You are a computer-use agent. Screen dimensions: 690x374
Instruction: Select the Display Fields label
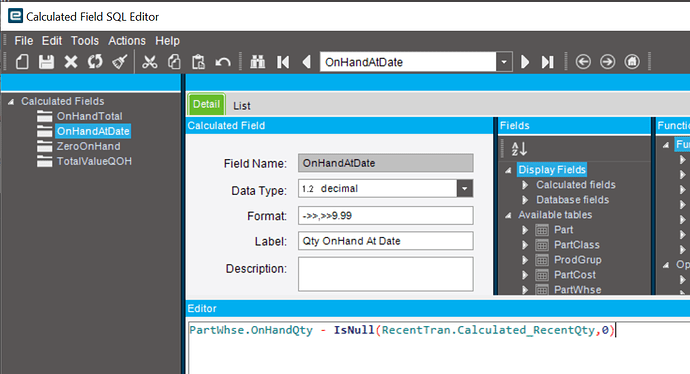552,170
